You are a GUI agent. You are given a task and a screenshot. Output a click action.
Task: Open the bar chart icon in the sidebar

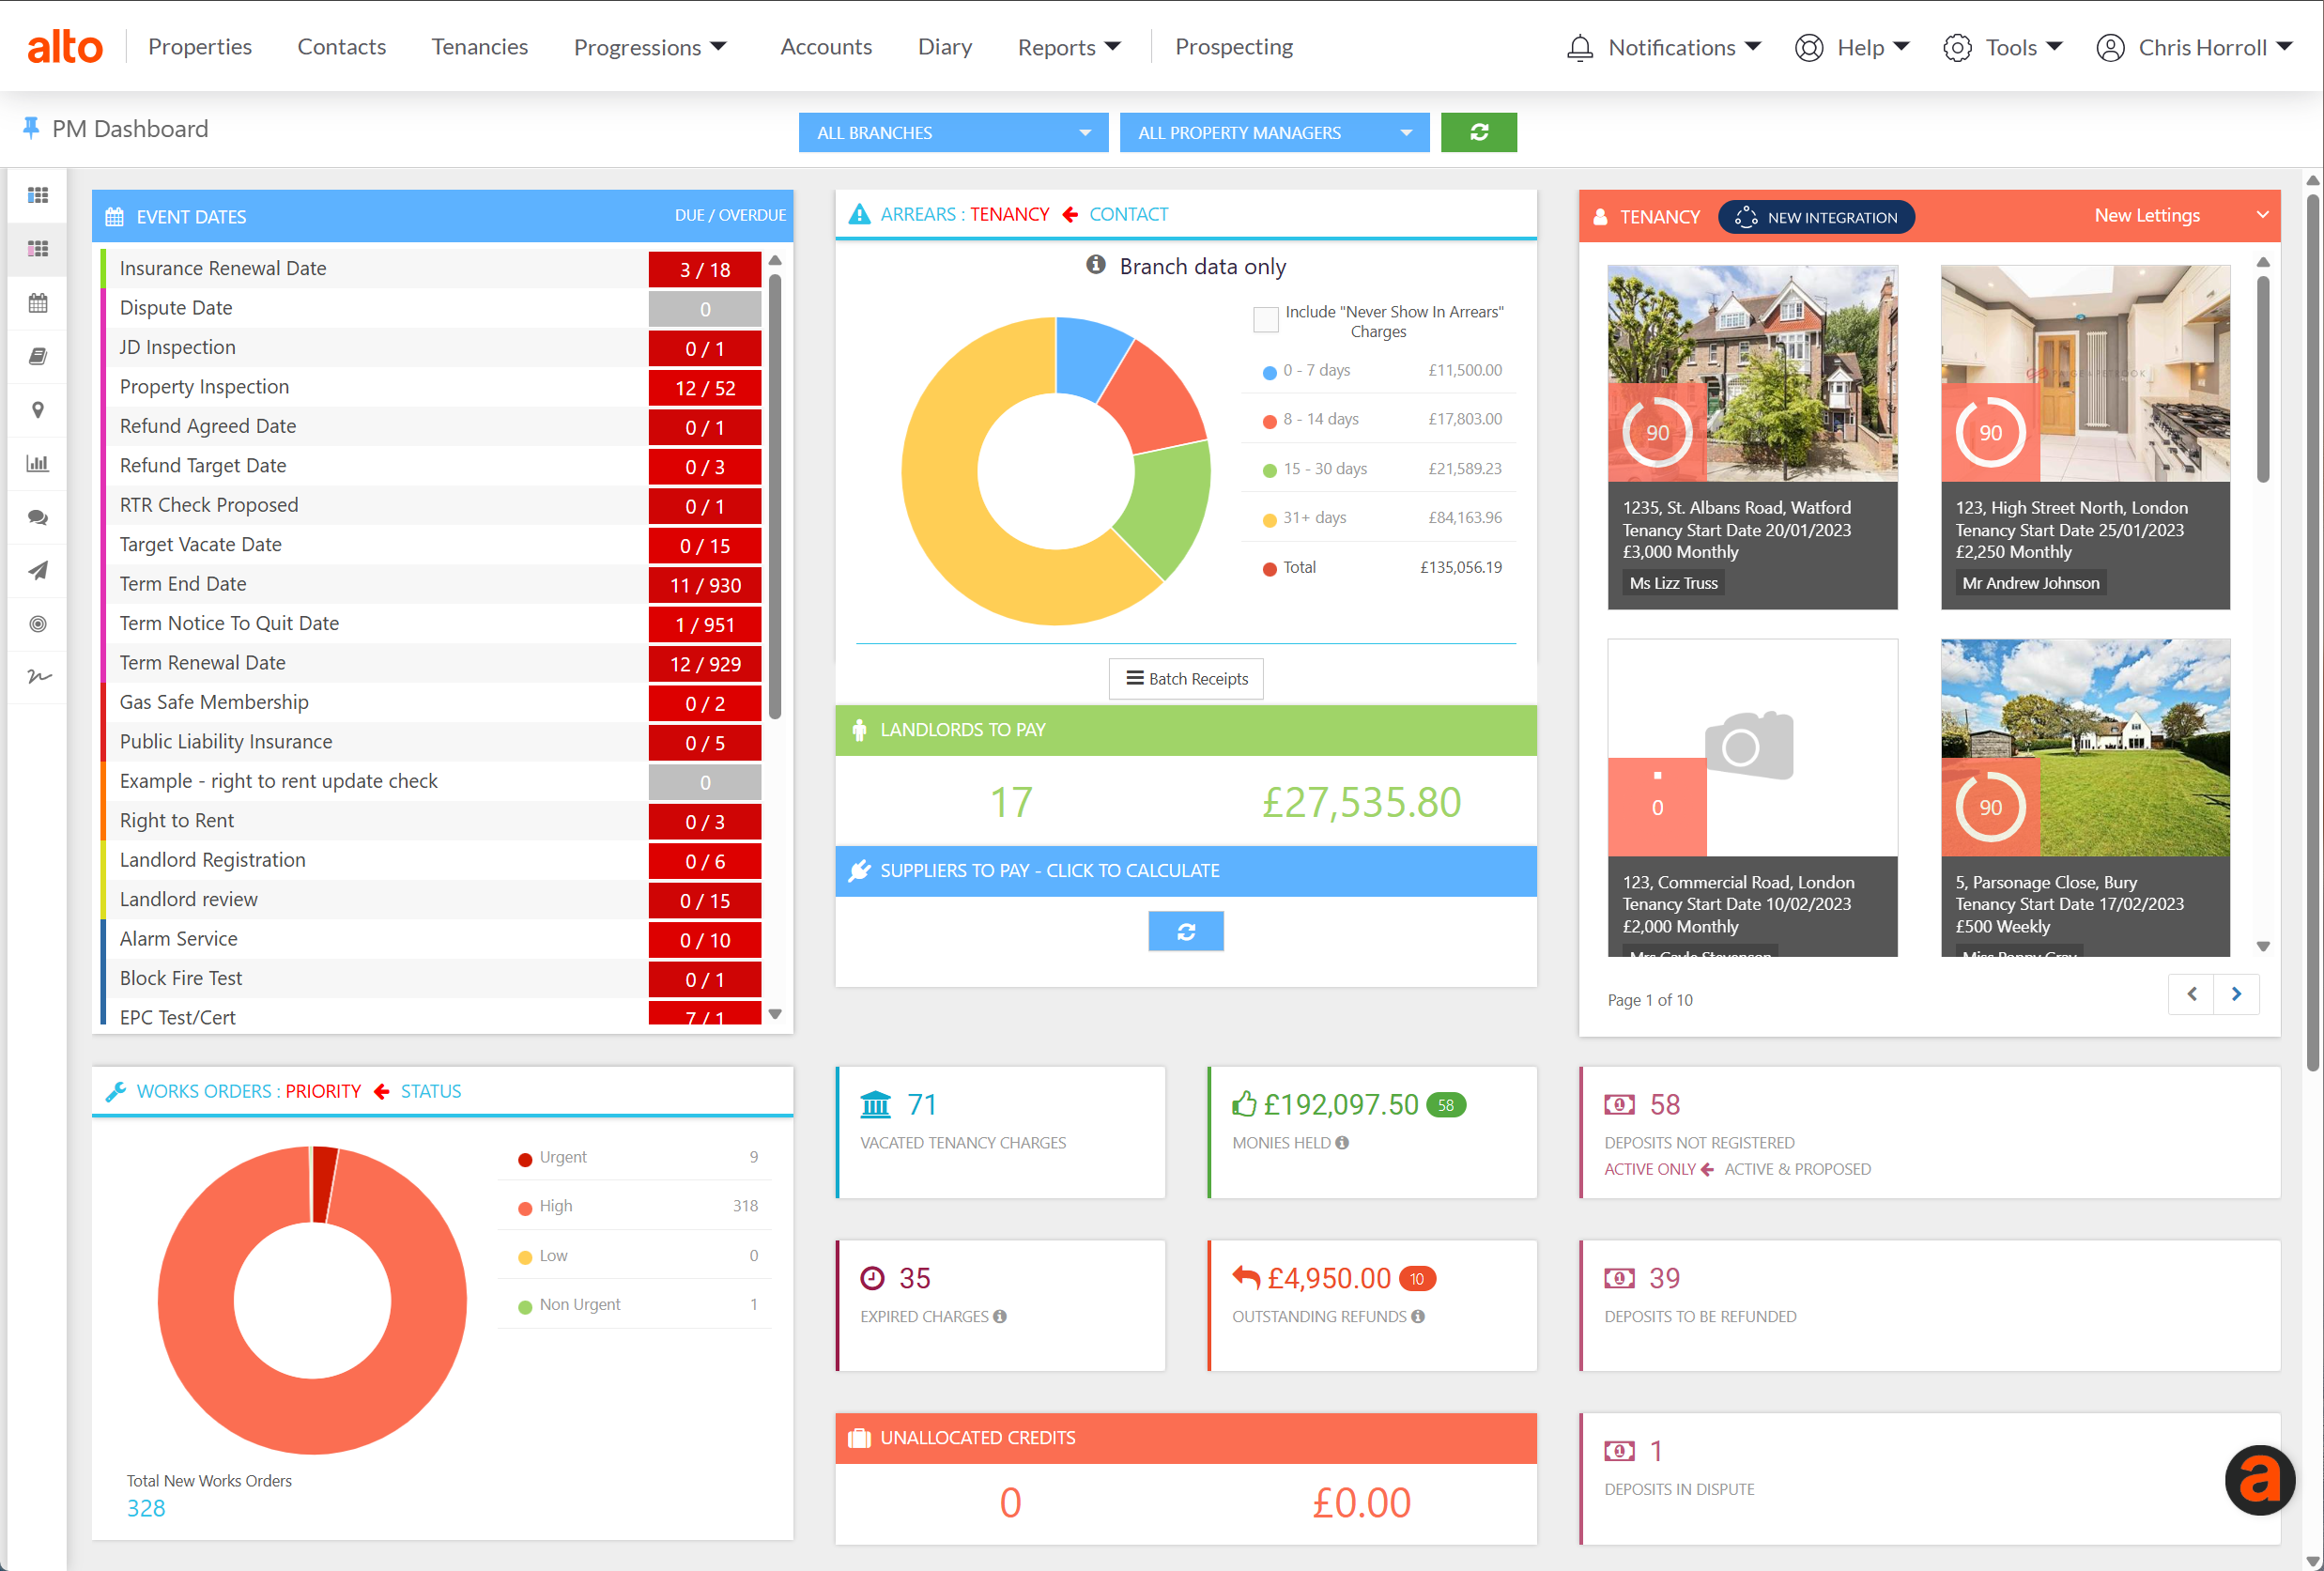tap(38, 463)
